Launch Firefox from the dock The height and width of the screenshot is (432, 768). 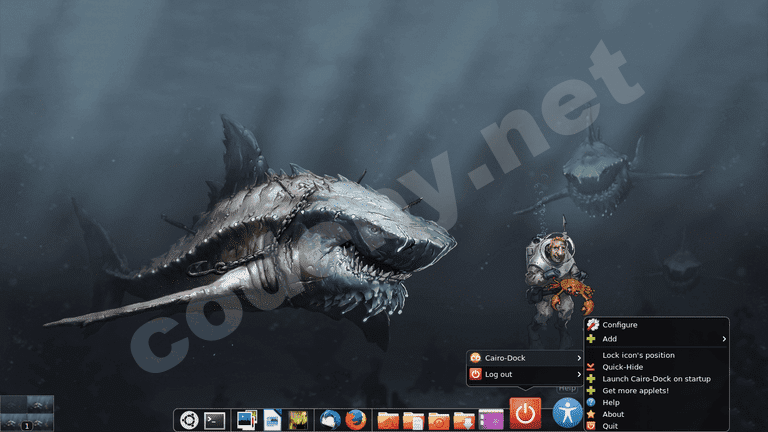(x=356, y=420)
